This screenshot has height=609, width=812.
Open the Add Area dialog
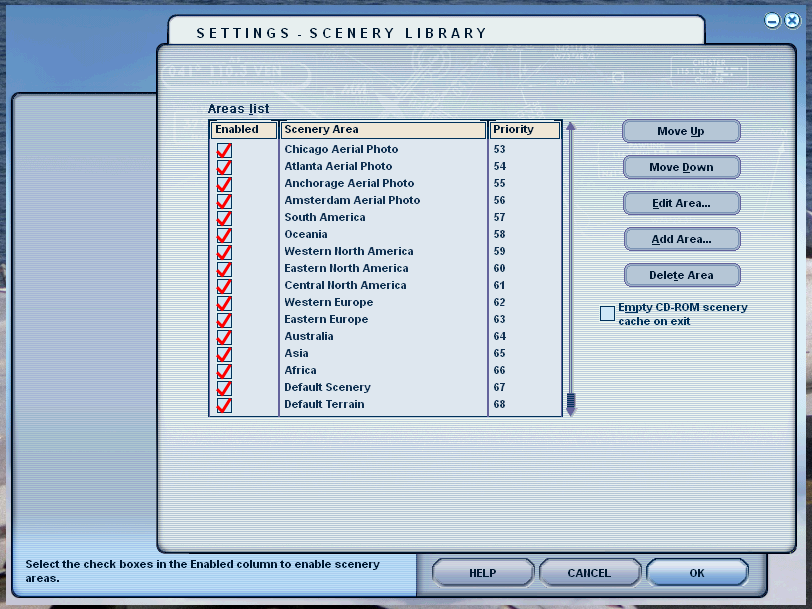tap(682, 239)
